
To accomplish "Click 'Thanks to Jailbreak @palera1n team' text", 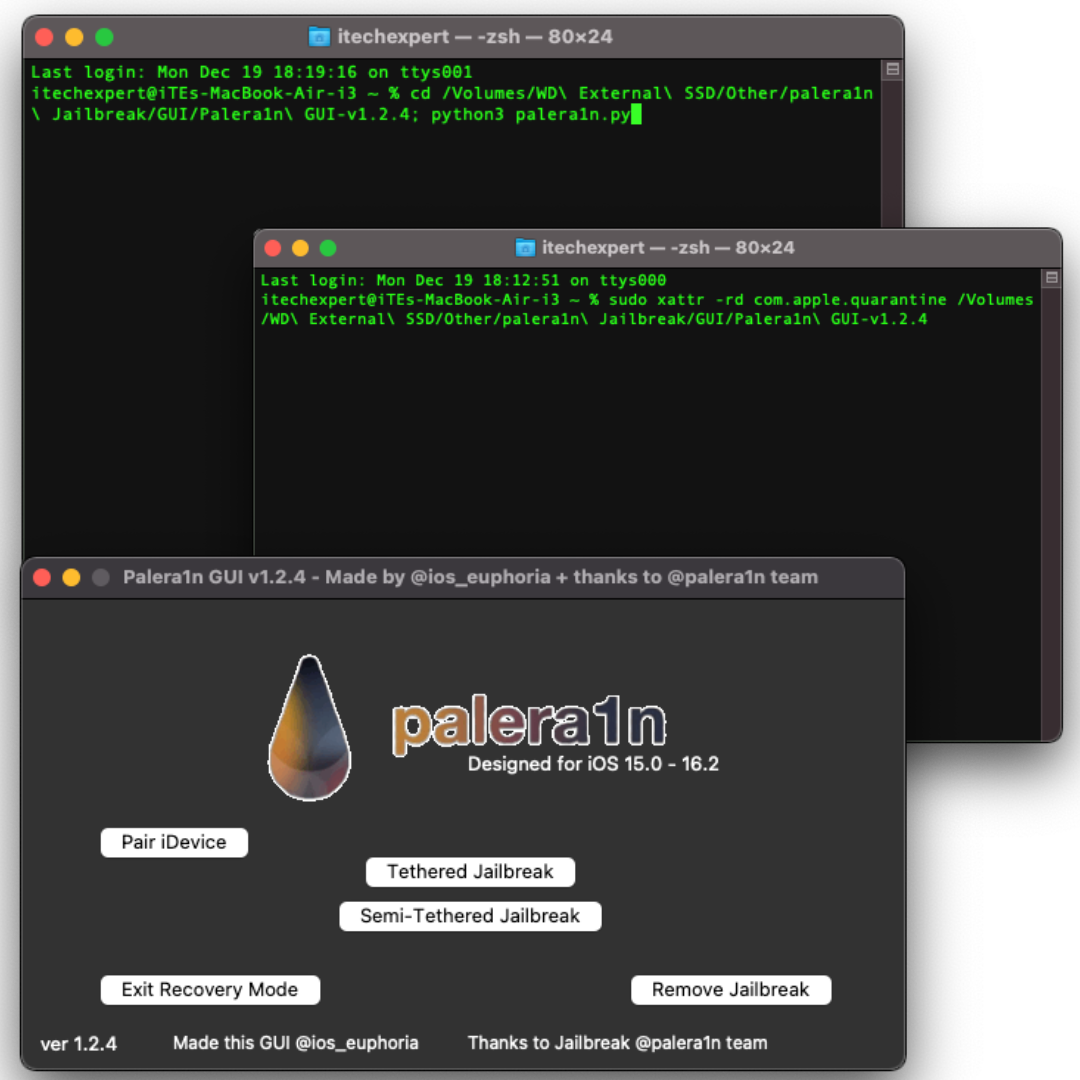I will [617, 1043].
